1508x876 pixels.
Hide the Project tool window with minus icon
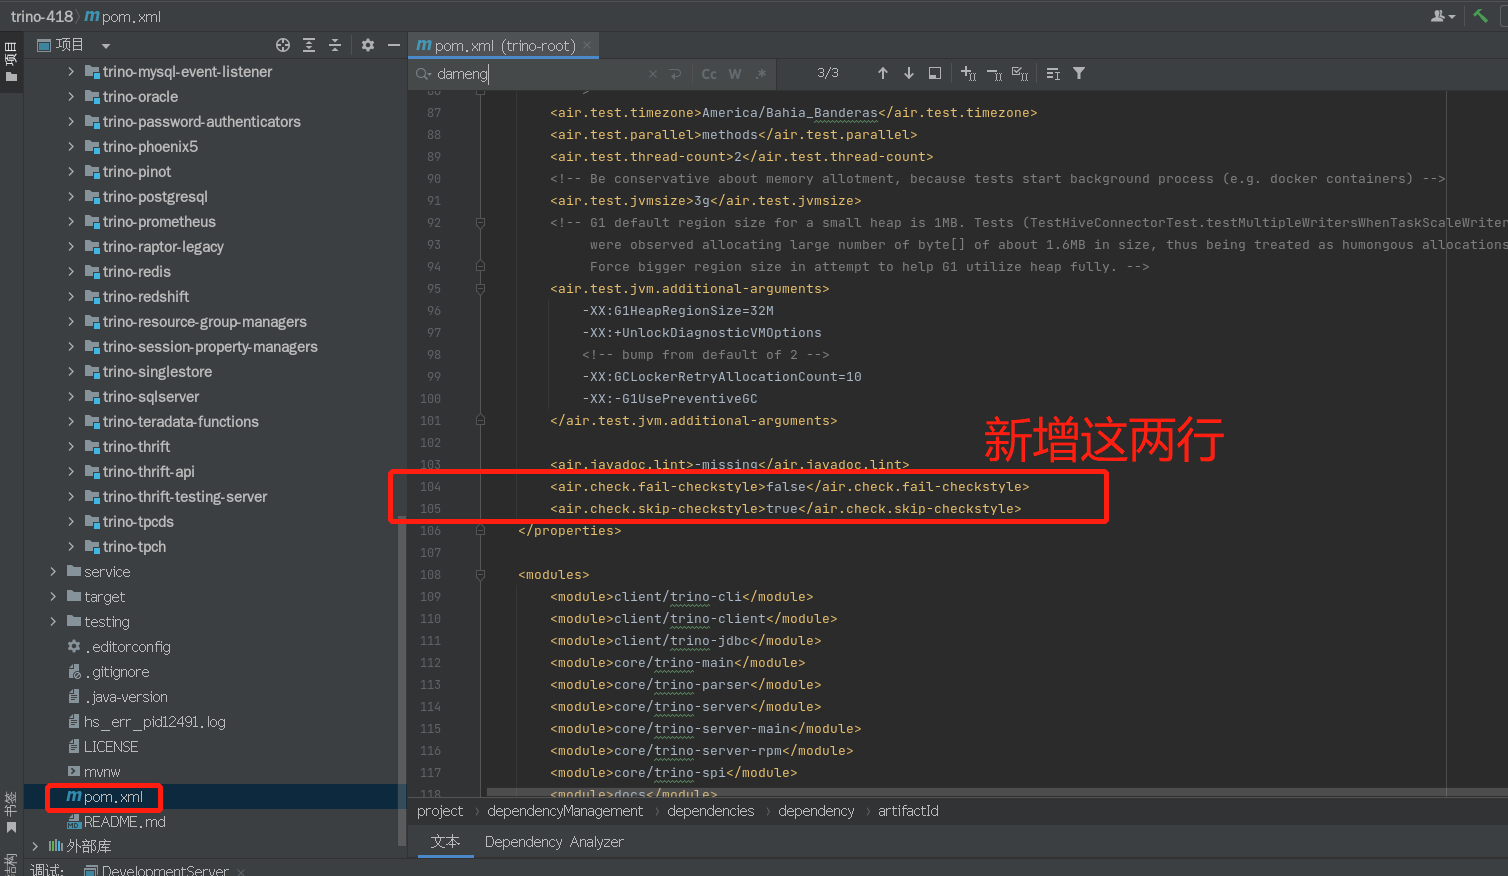click(394, 45)
